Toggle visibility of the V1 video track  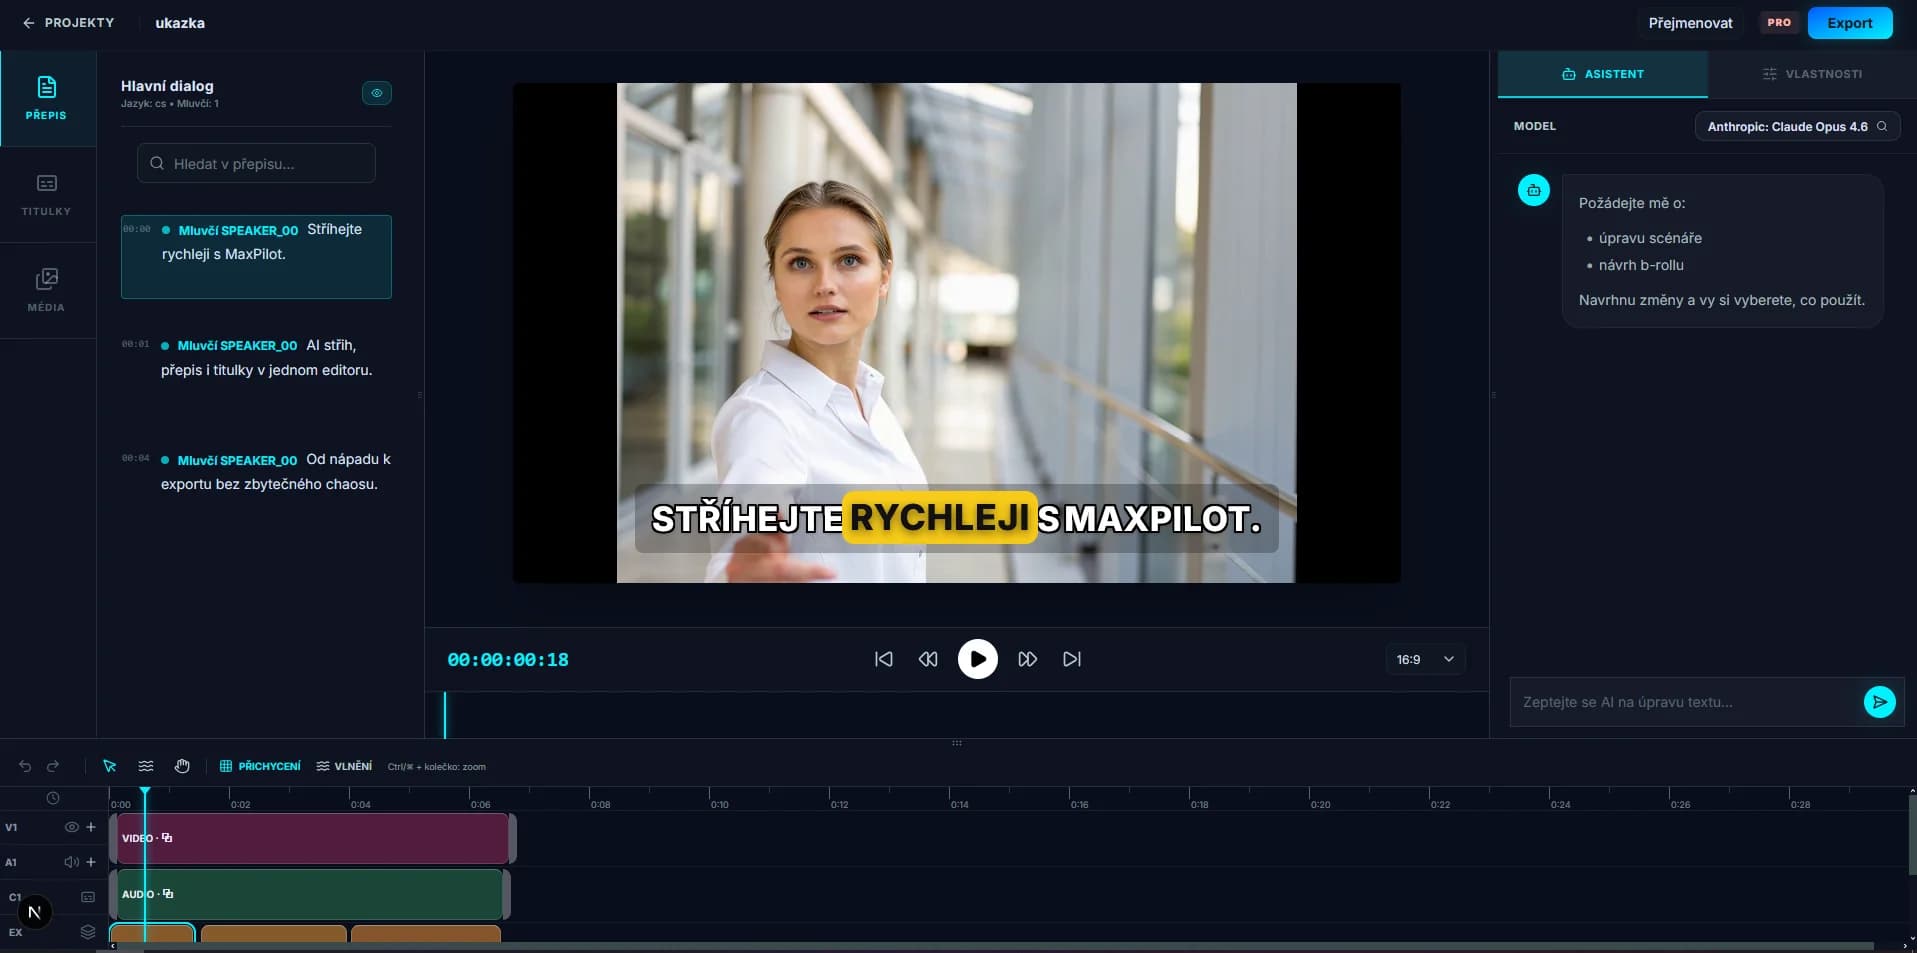(71, 827)
